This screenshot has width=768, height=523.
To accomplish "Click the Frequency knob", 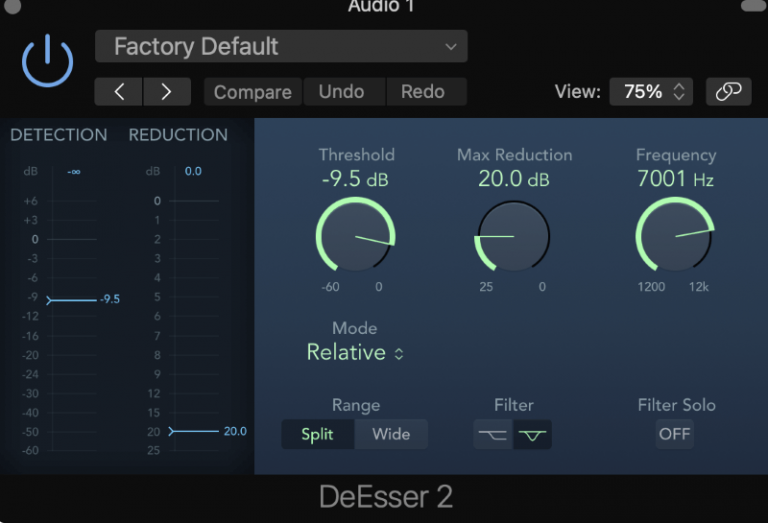I will pyautogui.click(x=675, y=236).
